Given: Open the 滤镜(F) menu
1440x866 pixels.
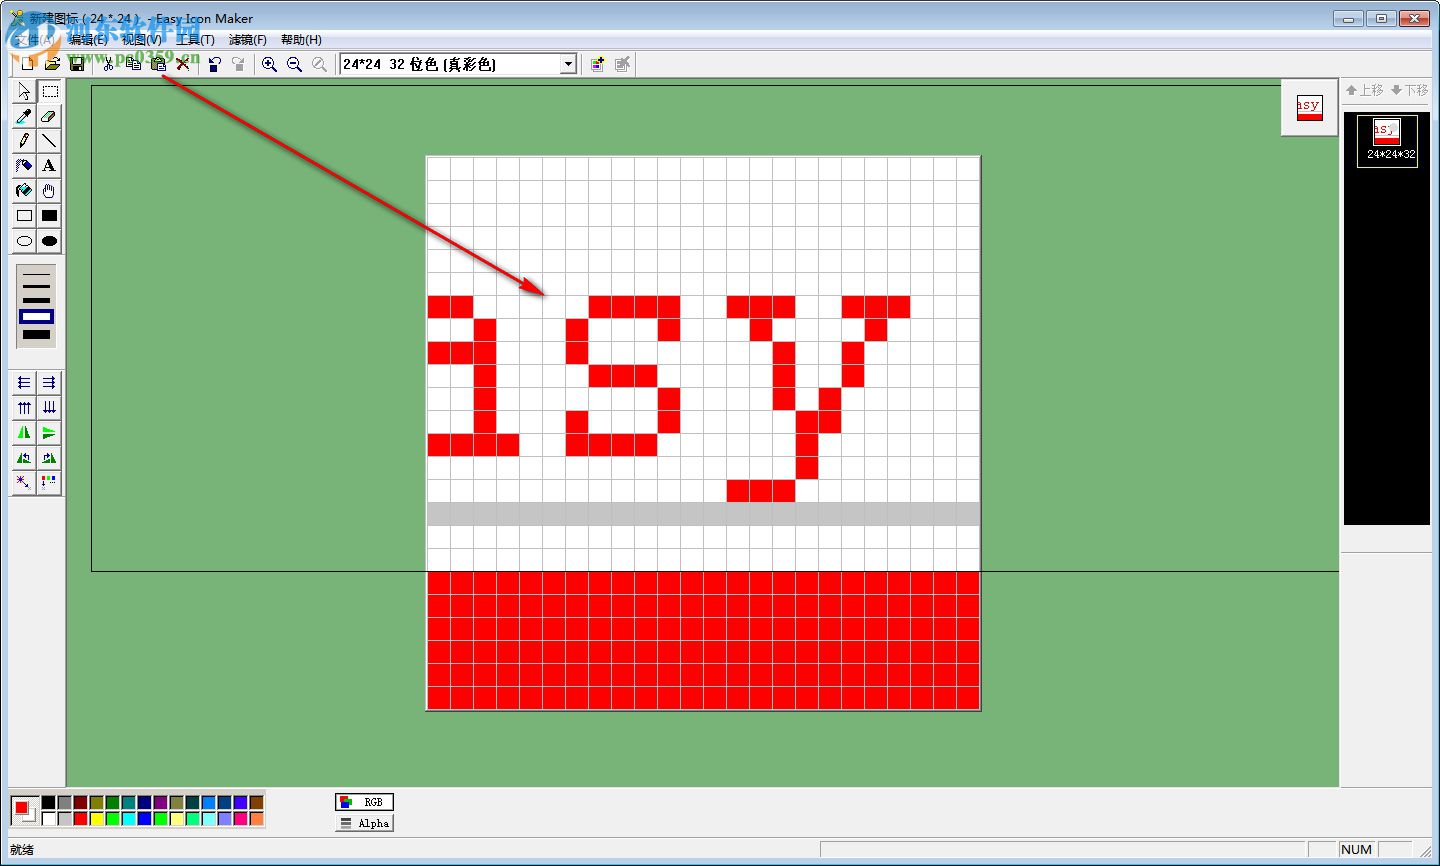Looking at the screenshot, I should click(x=248, y=40).
